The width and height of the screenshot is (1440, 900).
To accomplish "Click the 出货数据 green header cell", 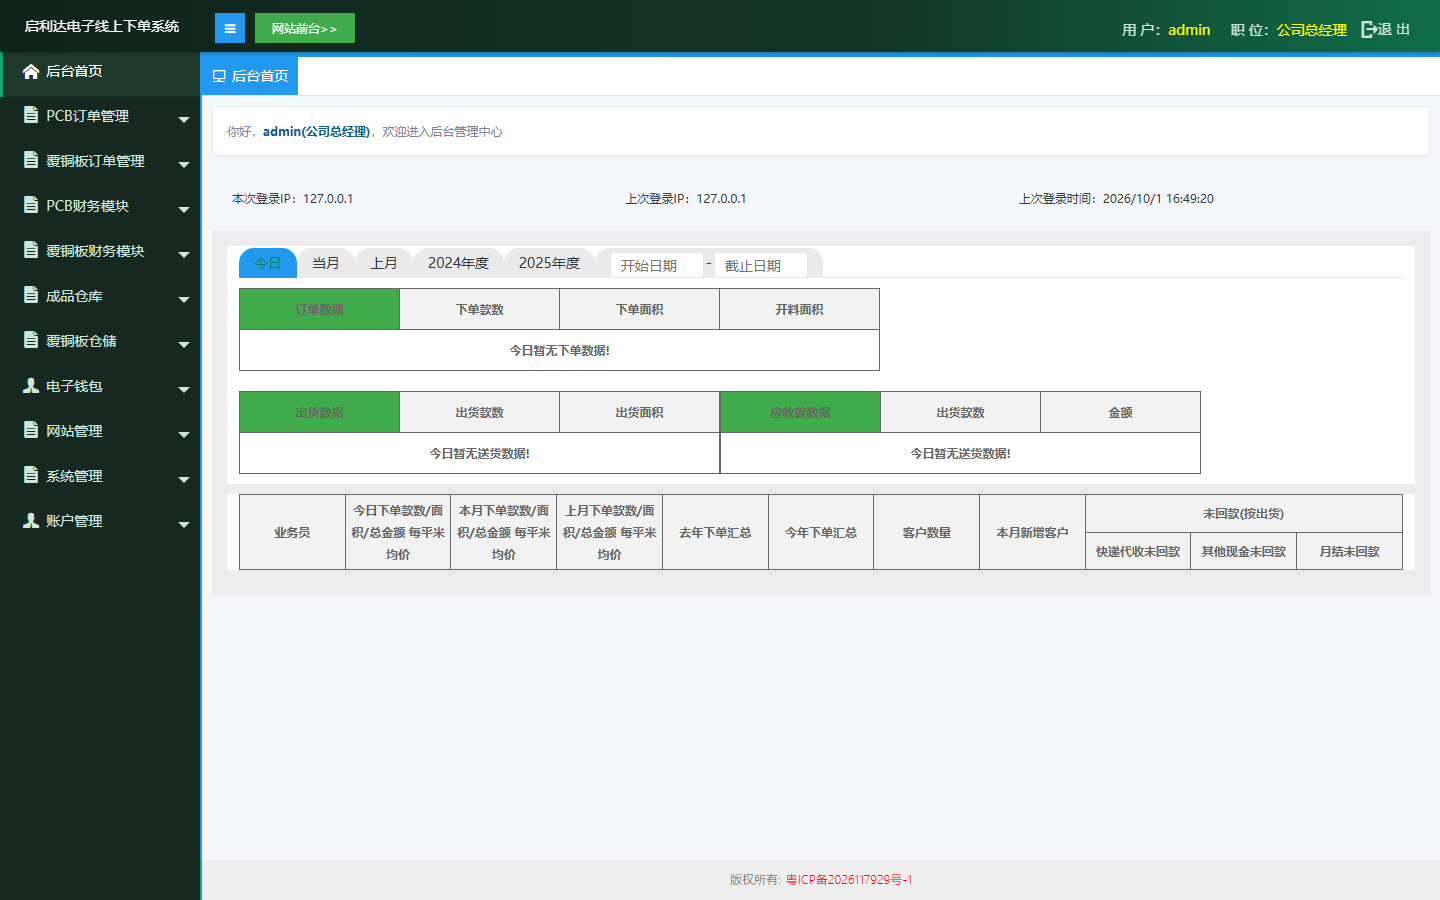I will point(320,413).
